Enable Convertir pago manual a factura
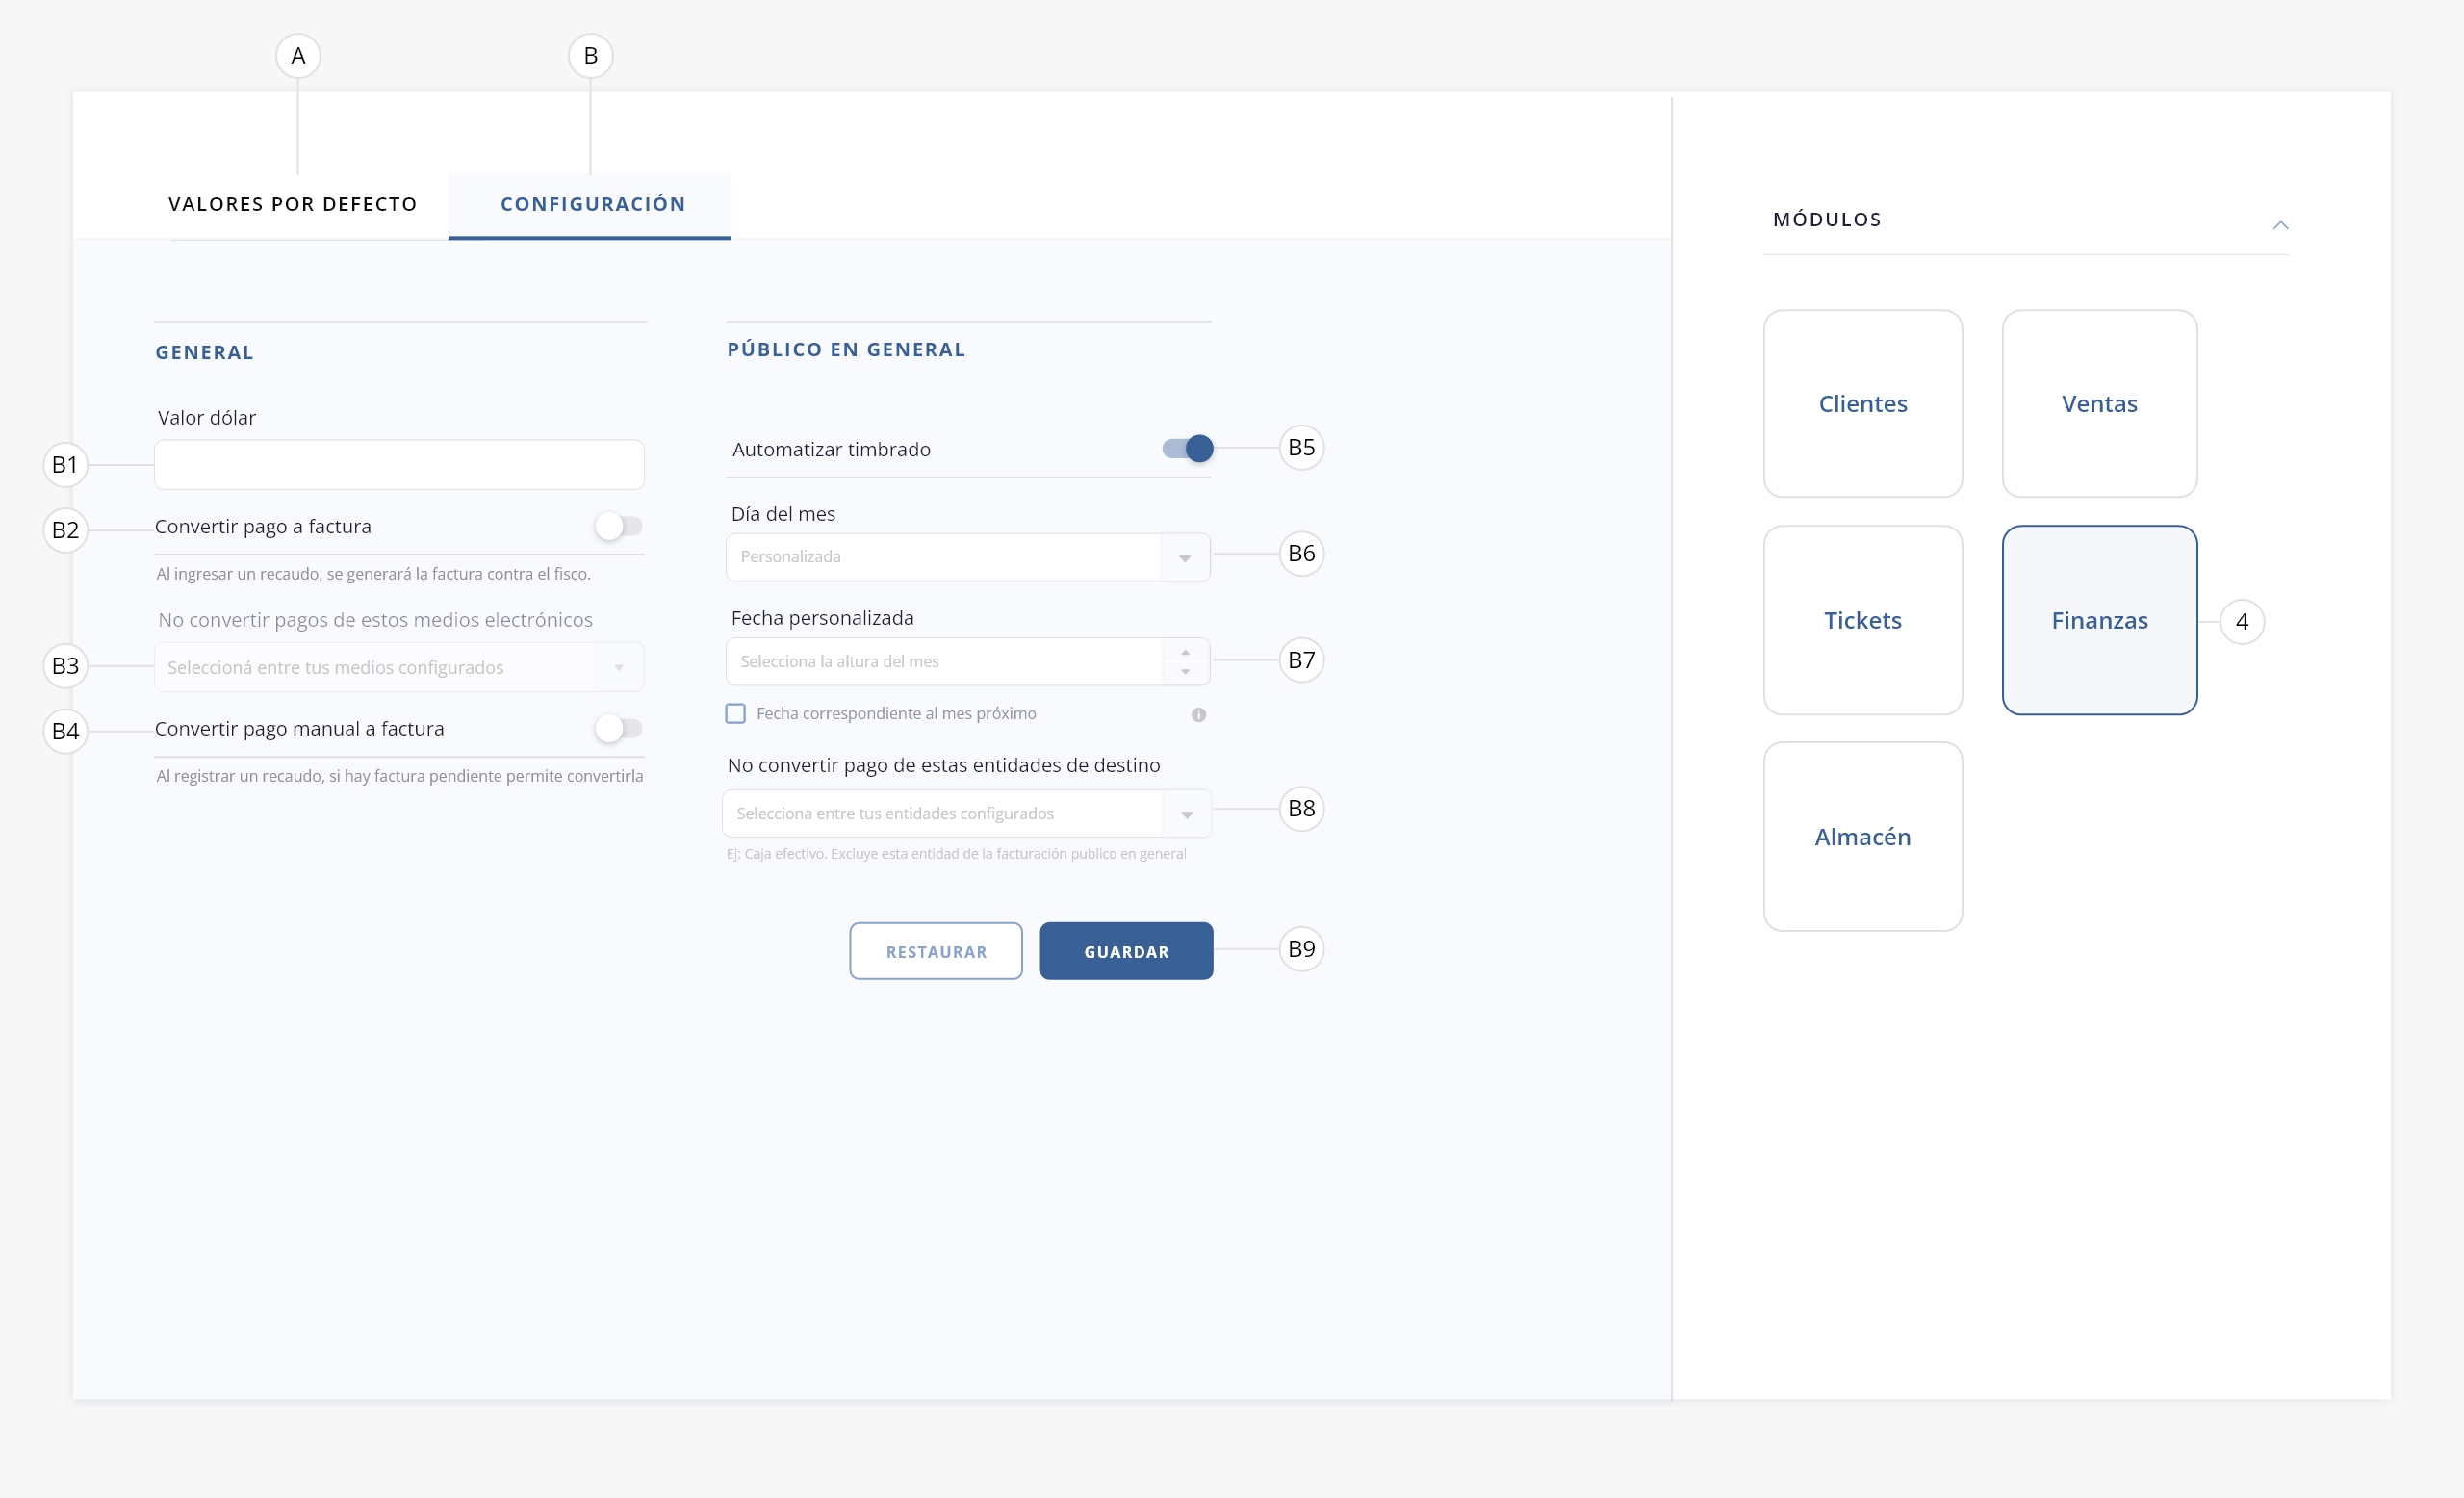The height and width of the screenshot is (1498, 2464). (618, 729)
